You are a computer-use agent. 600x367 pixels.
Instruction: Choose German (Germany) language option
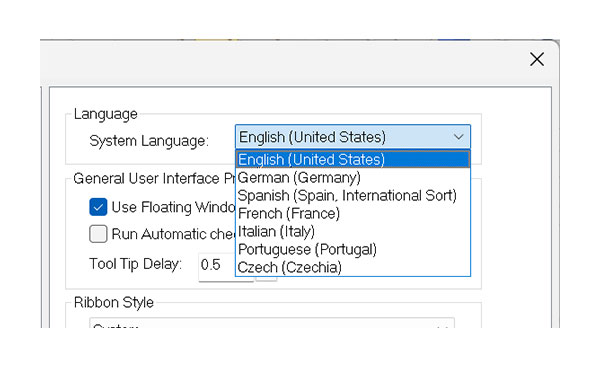pyautogui.click(x=352, y=178)
